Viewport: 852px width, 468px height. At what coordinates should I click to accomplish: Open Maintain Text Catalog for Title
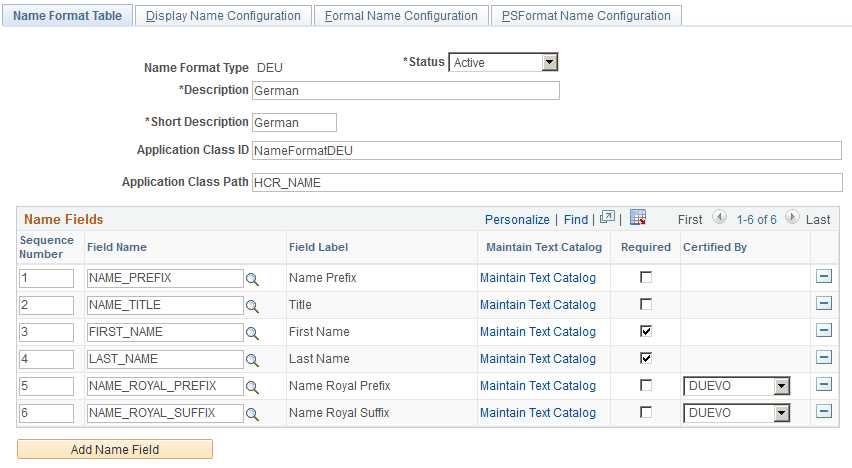pyautogui.click(x=537, y=305)
